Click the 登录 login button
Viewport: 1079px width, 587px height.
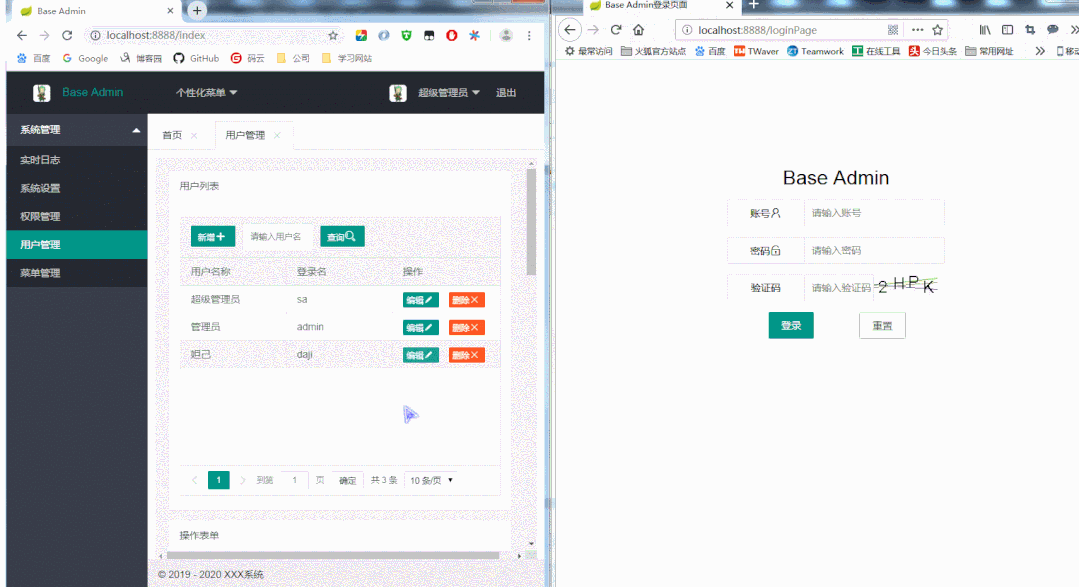(x=790, y=325)
